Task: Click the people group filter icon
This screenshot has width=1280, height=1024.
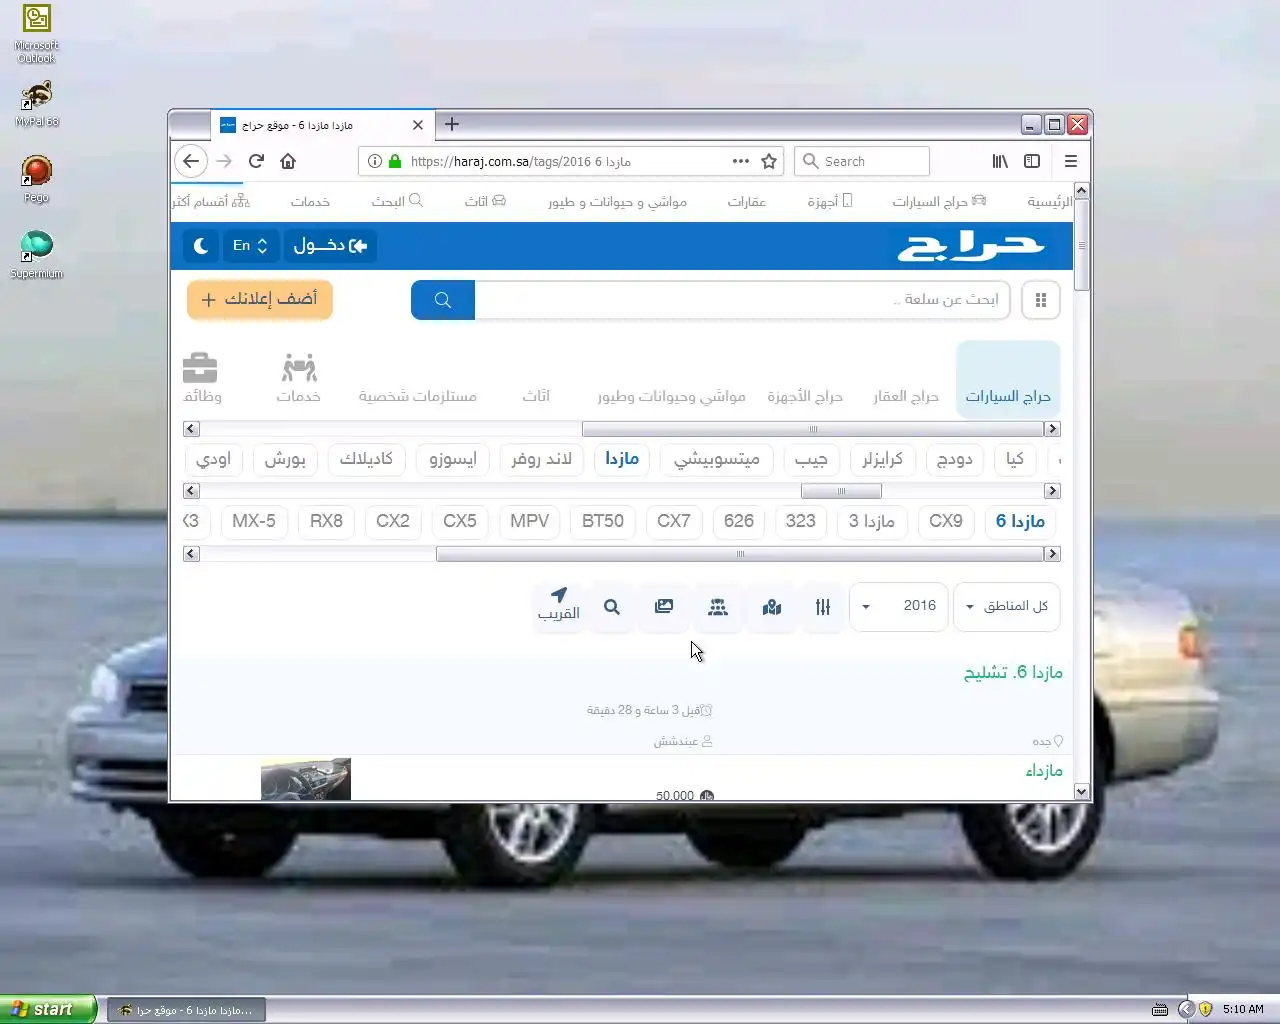Action: [718, 607]
